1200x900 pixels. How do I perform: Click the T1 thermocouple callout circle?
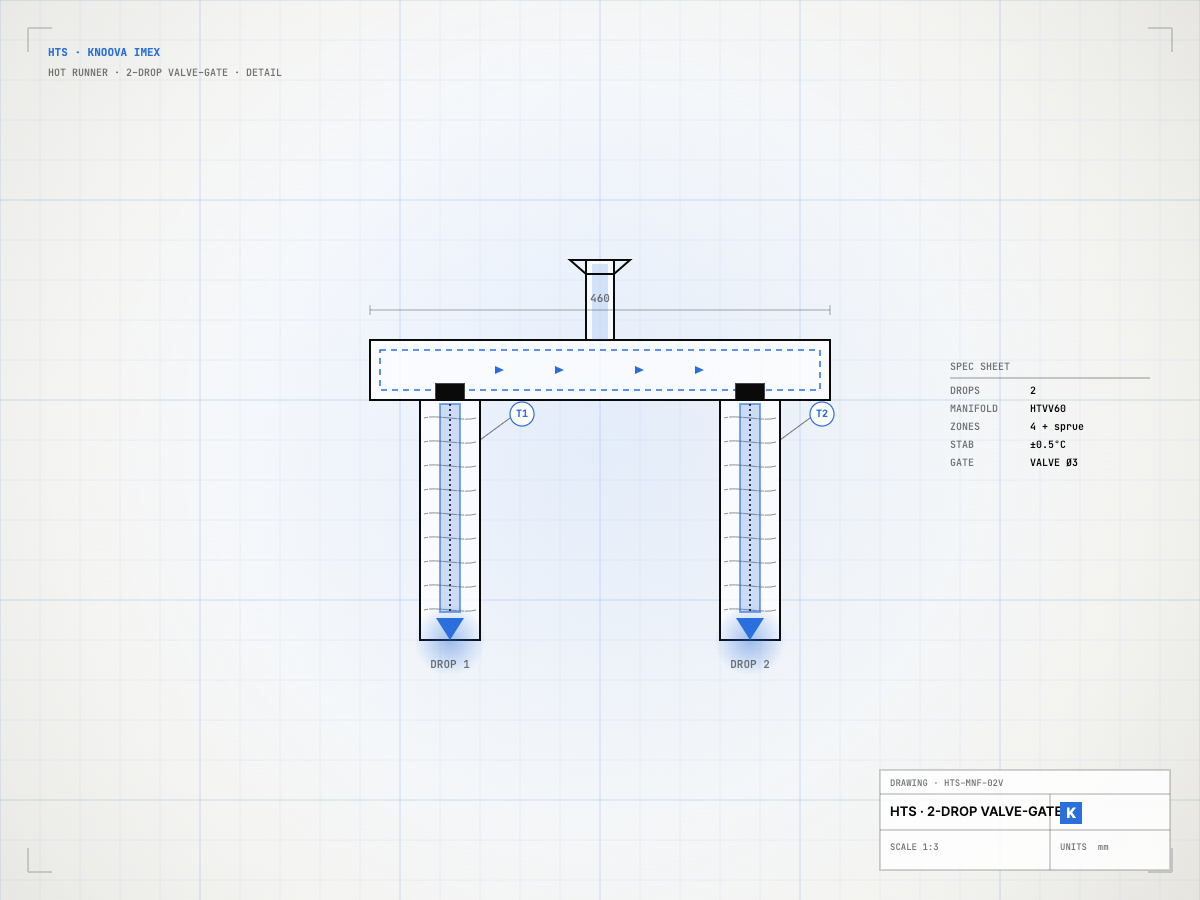click(522, 414)
